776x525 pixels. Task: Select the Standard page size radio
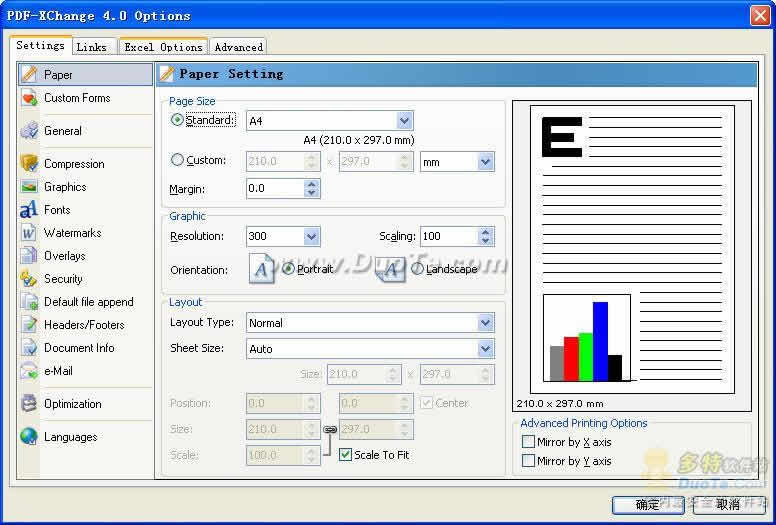click(x=177, y=120)
